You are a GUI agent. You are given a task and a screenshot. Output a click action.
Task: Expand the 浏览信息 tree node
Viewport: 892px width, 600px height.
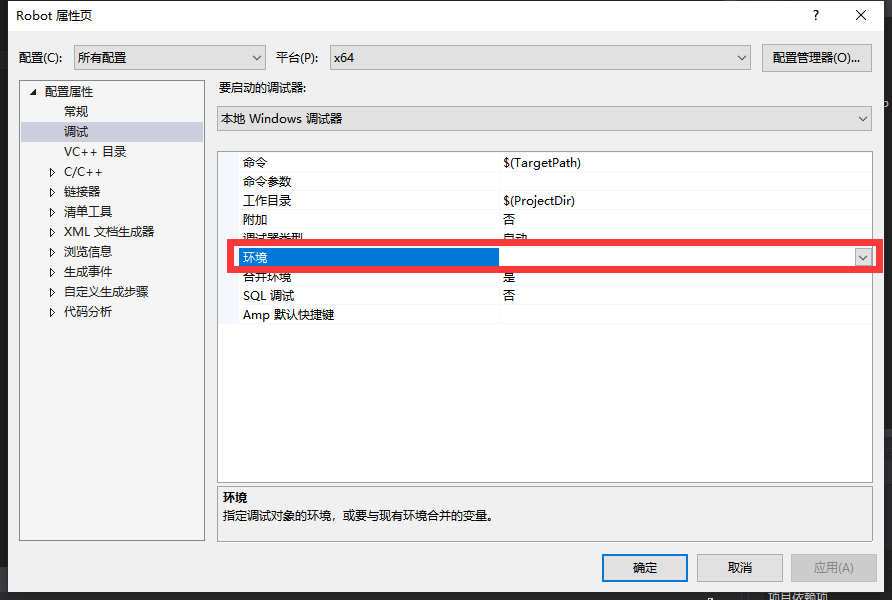(52, 252)
